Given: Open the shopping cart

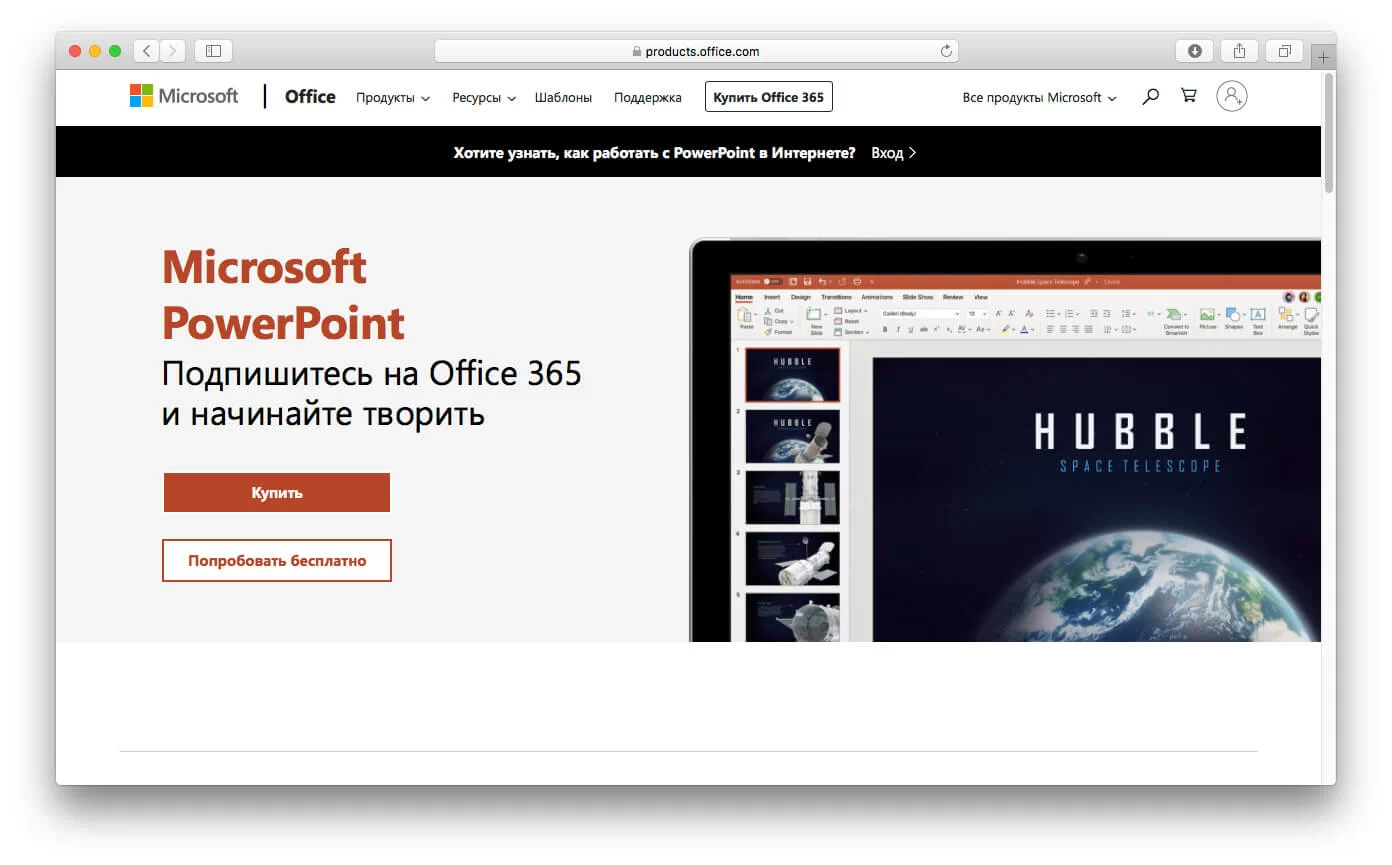Looking at the screenshot, I should (x=1188, y=95).
